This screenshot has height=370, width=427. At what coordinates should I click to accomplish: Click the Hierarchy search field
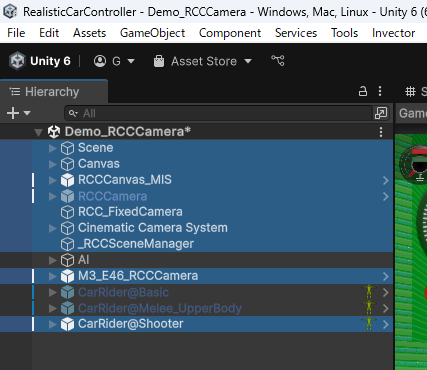pyautogui.click(x=218, y=113)
